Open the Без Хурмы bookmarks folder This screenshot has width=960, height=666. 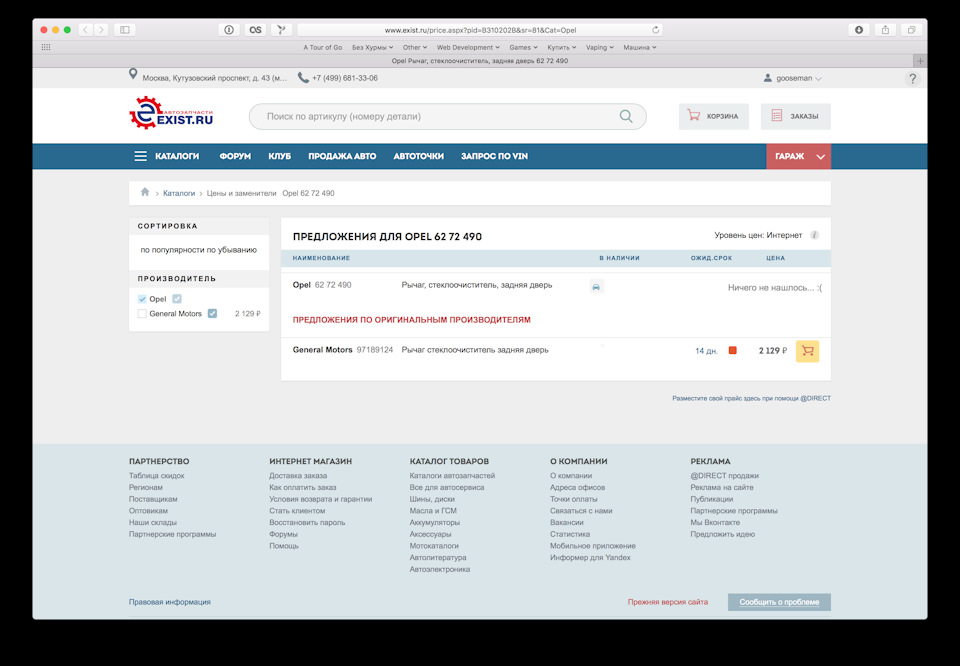[372, 47]
